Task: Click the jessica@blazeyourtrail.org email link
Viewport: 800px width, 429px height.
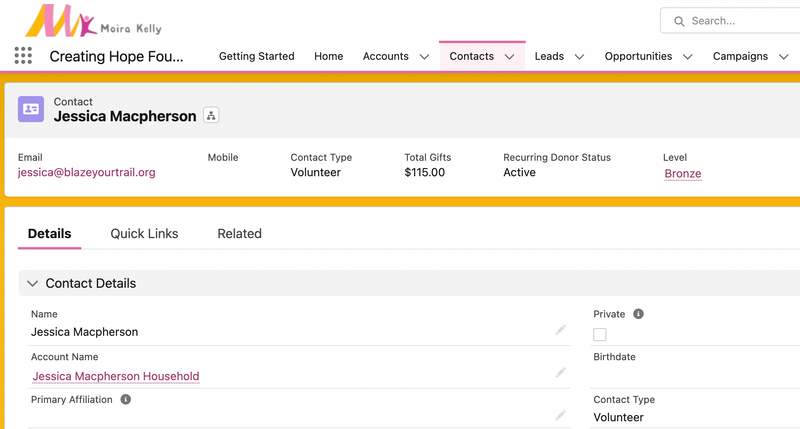Action: click(87, 172)
